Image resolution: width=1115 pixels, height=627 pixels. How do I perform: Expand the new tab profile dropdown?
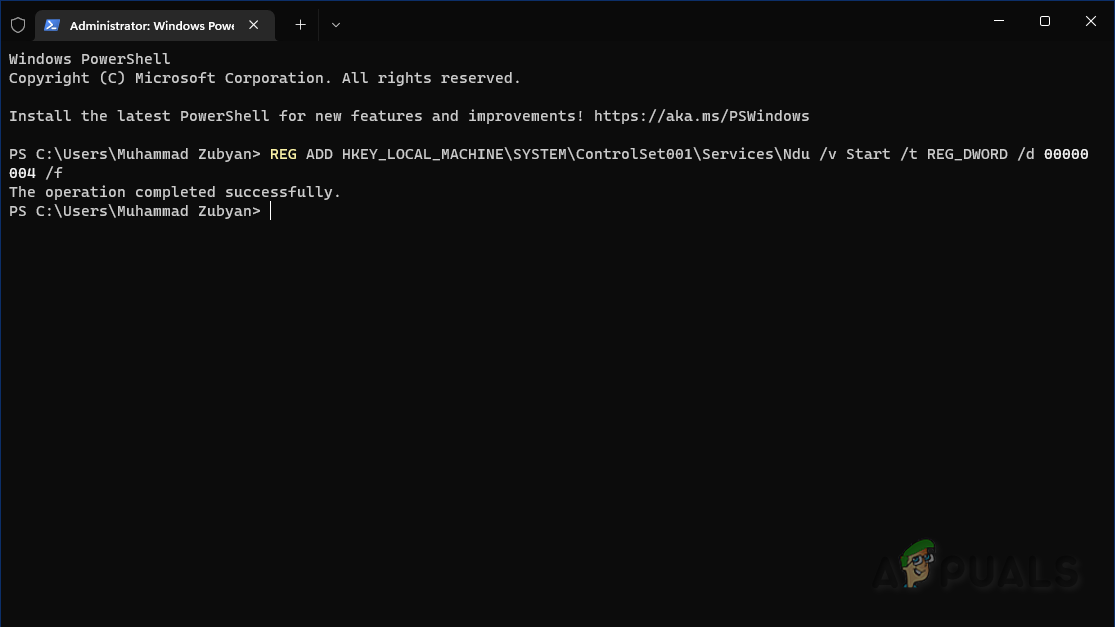[x=336, y=25]
